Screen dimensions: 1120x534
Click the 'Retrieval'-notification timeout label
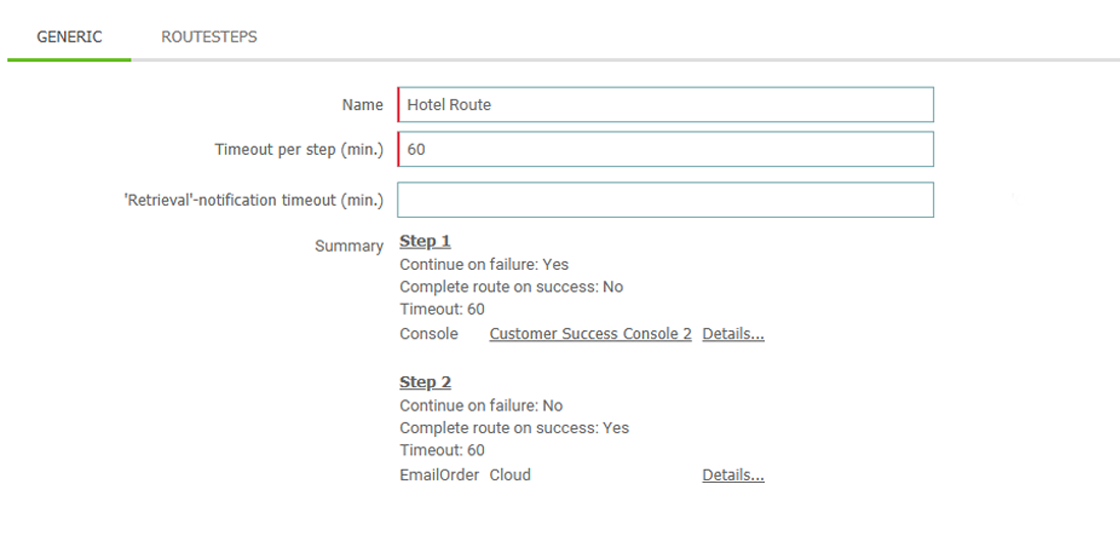[x=254, y=201]
